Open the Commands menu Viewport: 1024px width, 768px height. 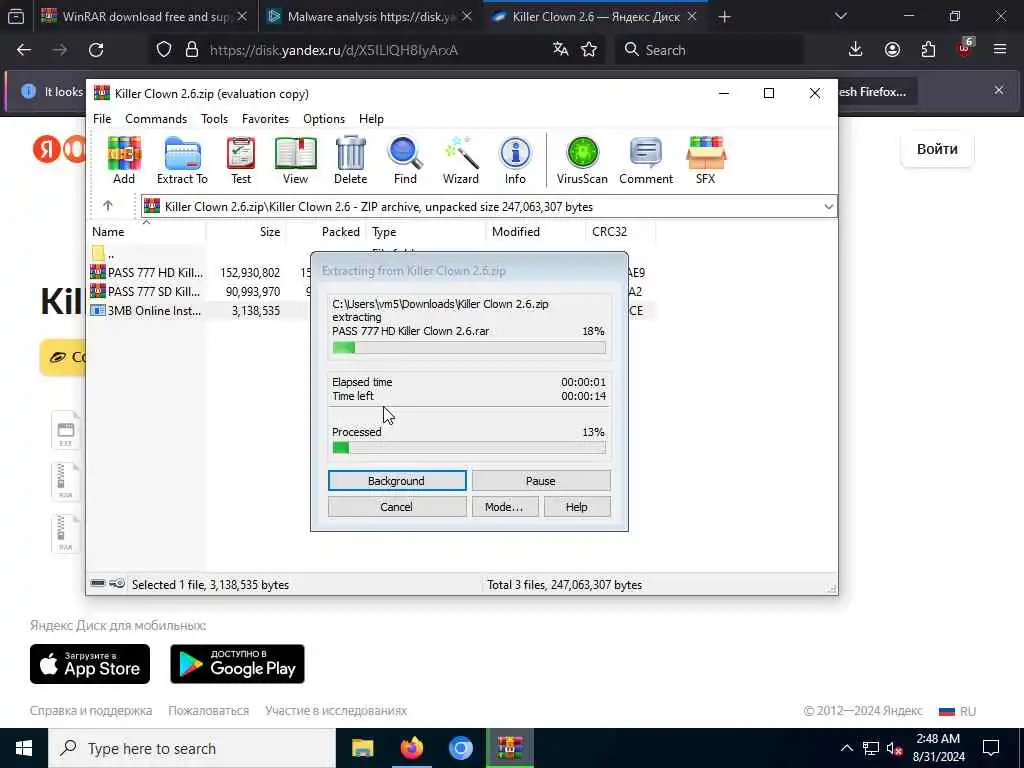tap(156, 119)
